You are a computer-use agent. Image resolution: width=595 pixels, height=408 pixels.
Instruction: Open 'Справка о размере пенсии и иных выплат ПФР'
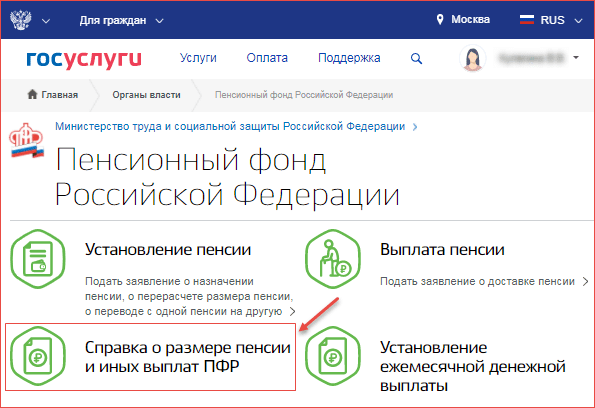click(x=188, y=357)
